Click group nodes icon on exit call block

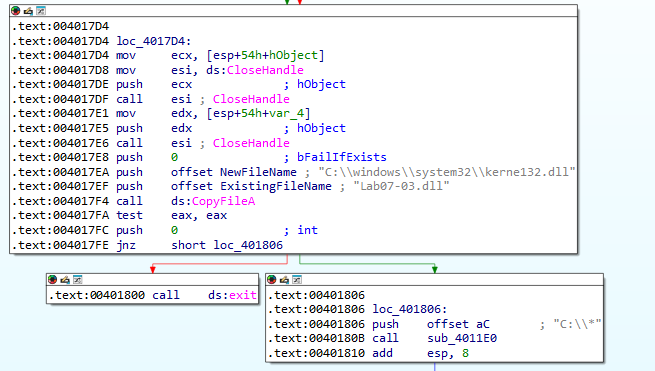pyautogui.click(x=78, y=280)
